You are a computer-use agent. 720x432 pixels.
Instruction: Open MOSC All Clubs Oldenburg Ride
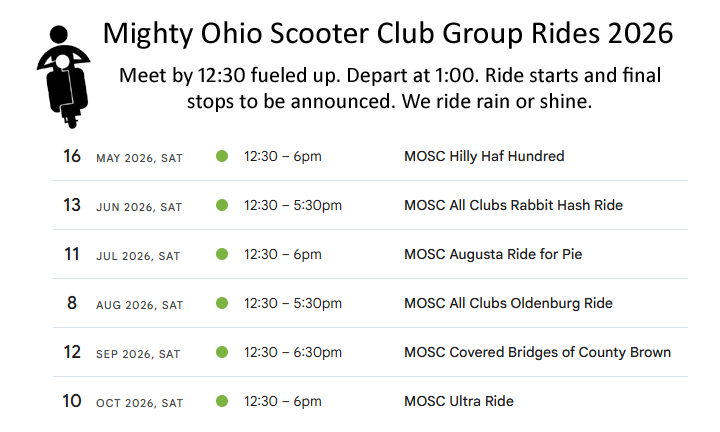coord(508,303)
